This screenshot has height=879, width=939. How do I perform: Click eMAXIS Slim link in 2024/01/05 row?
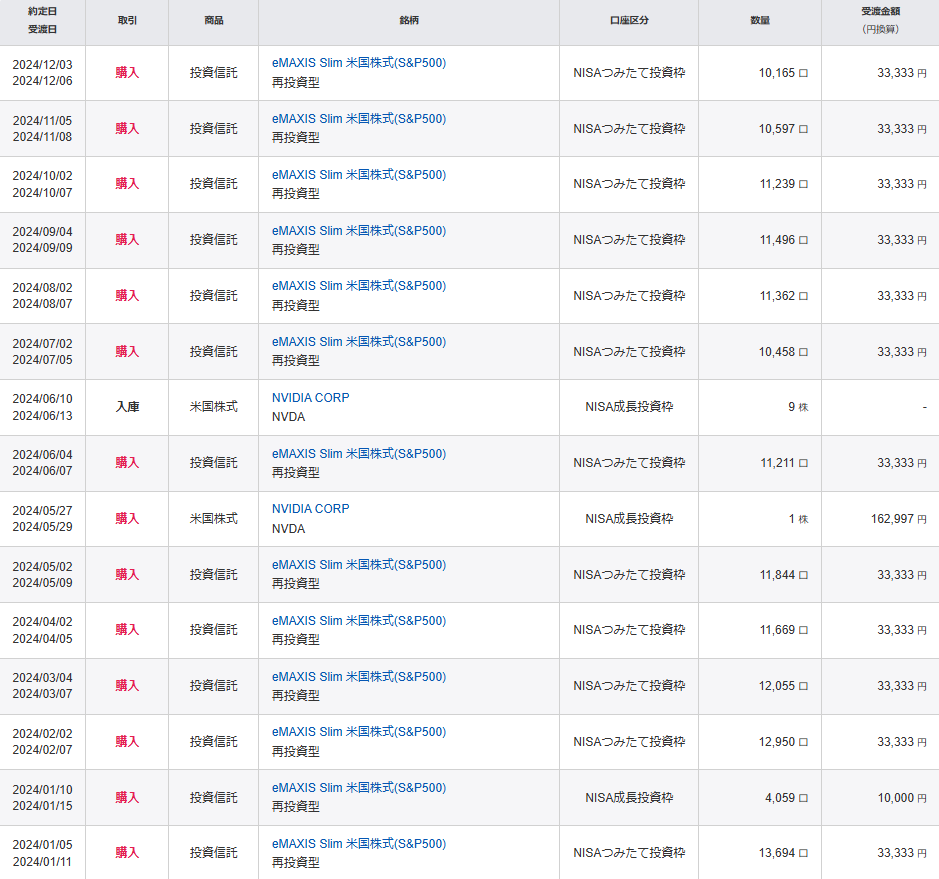(358, 844)
